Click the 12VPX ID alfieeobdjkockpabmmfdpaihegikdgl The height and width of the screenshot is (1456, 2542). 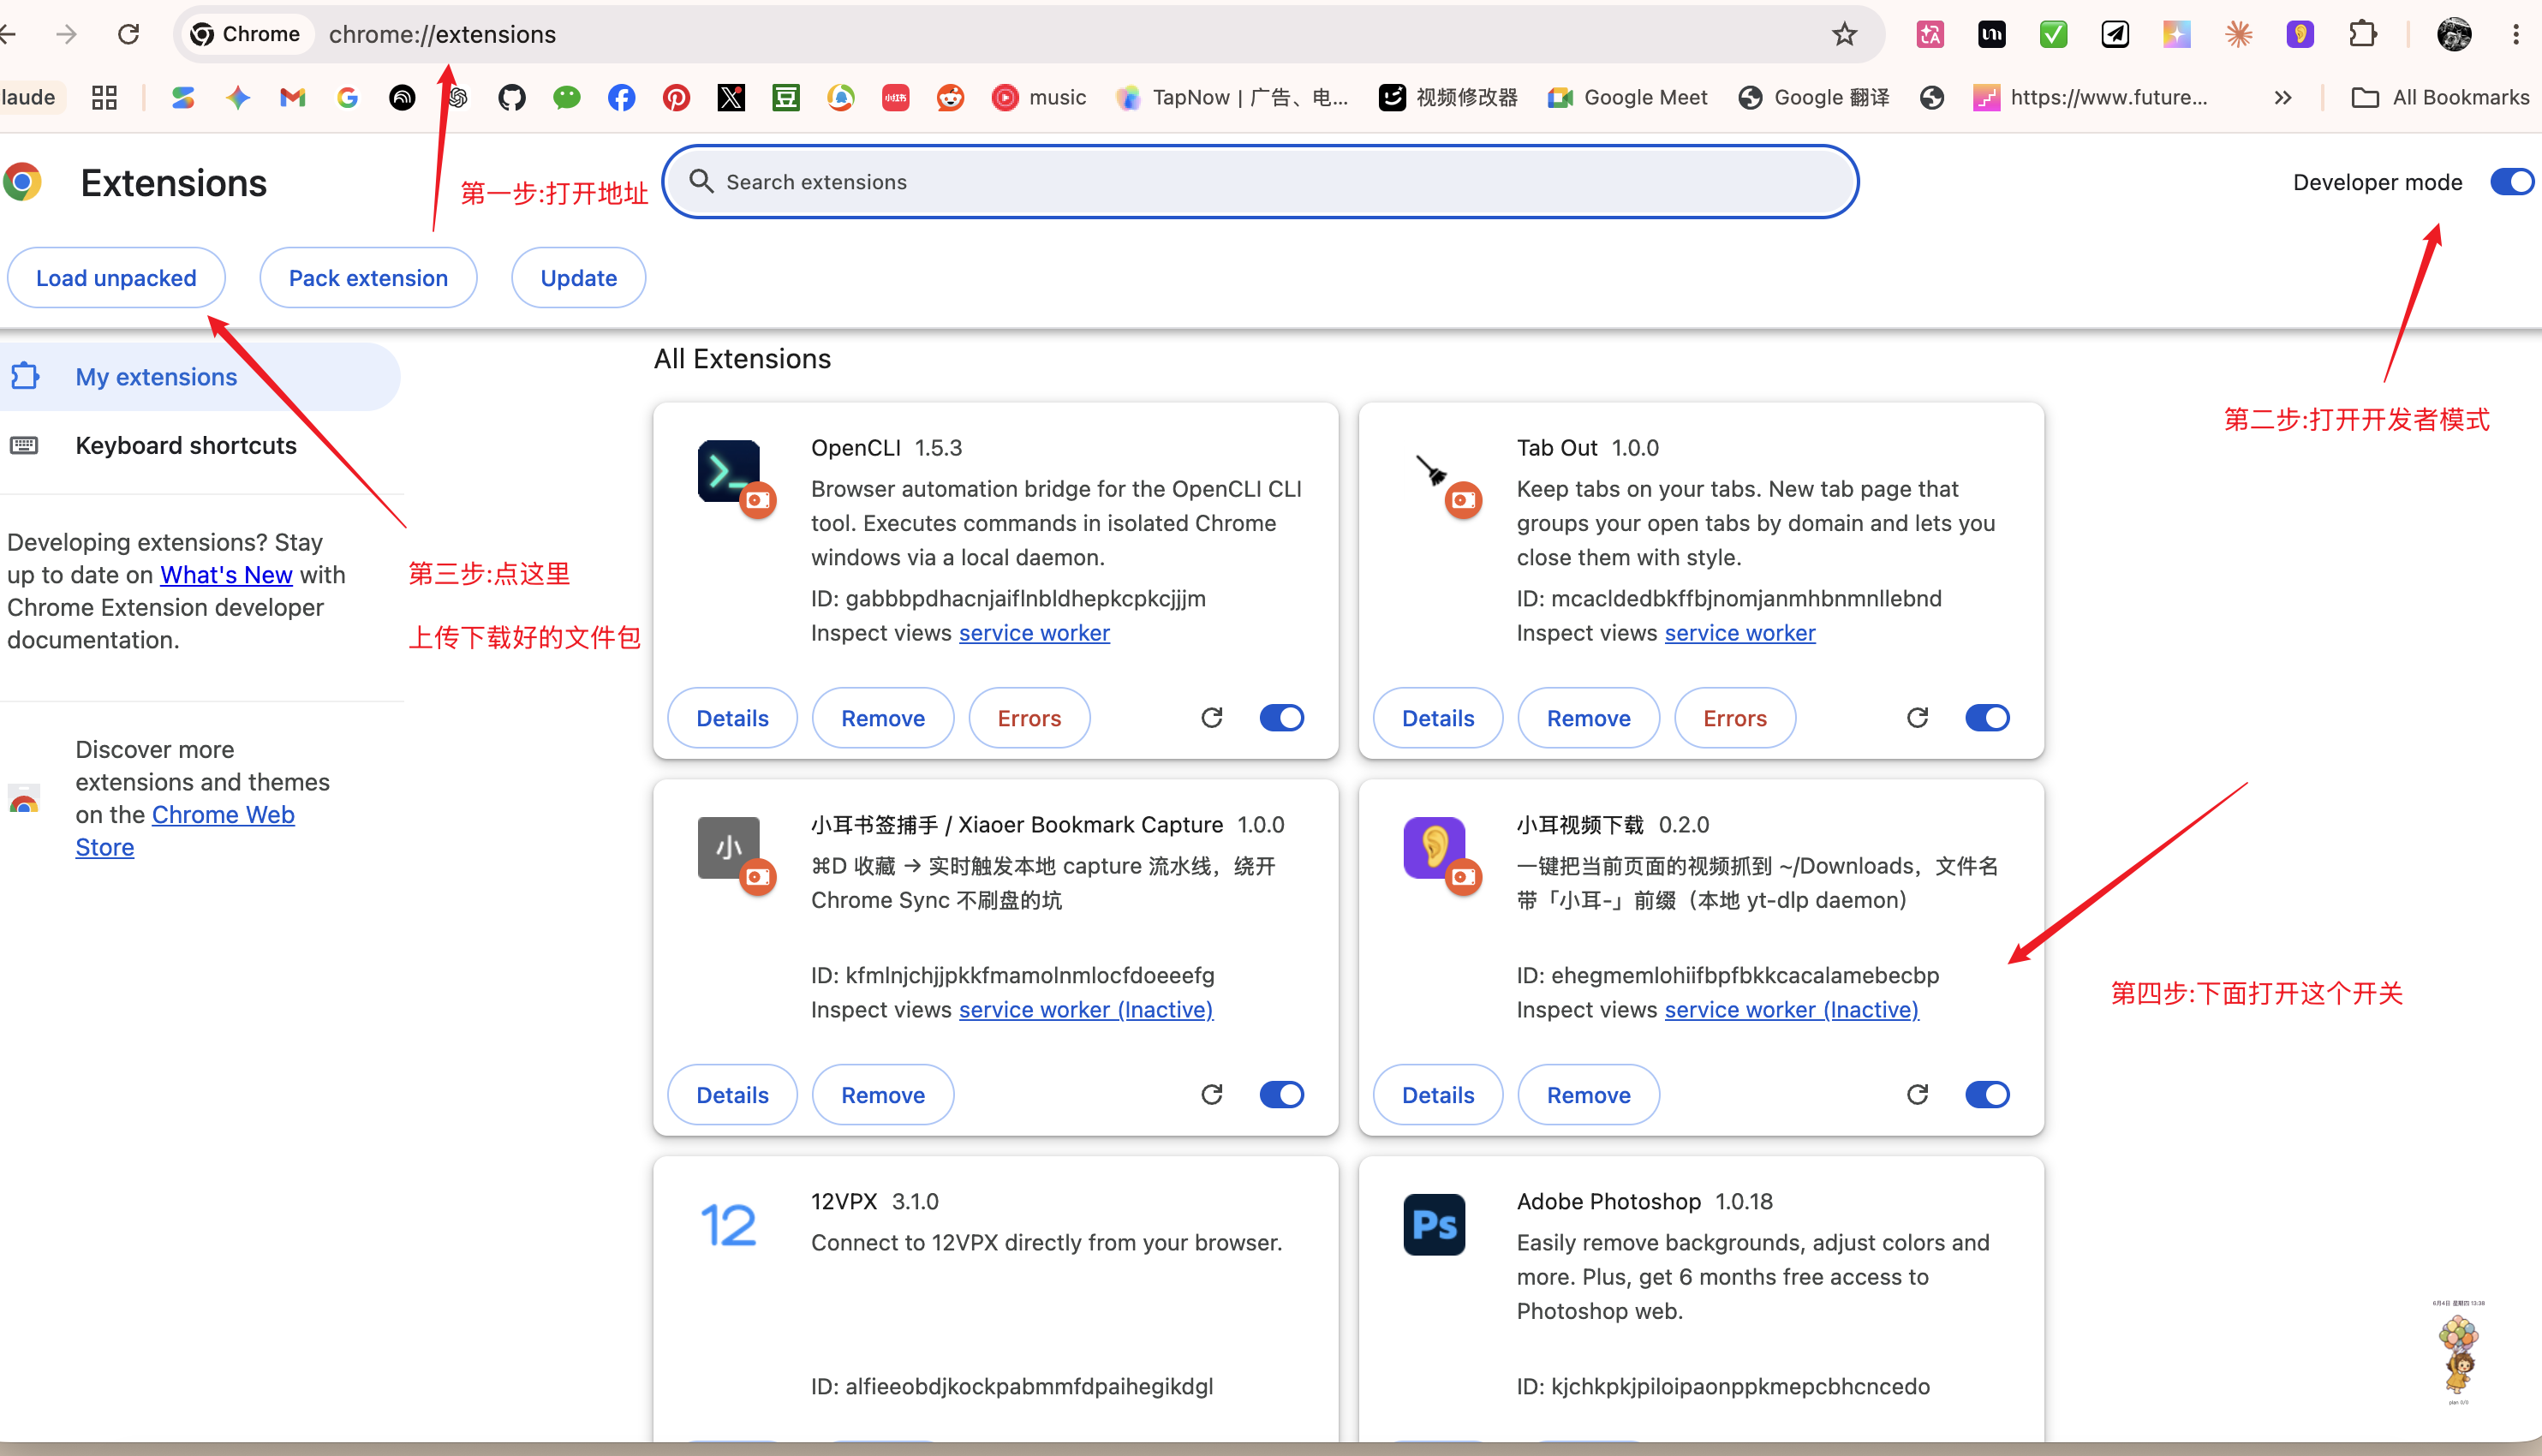(1029, 1387)
